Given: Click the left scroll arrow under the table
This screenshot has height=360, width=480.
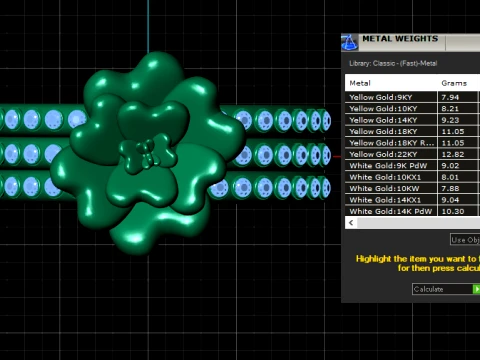Looking at the screenshot, I should click(351, 223).
